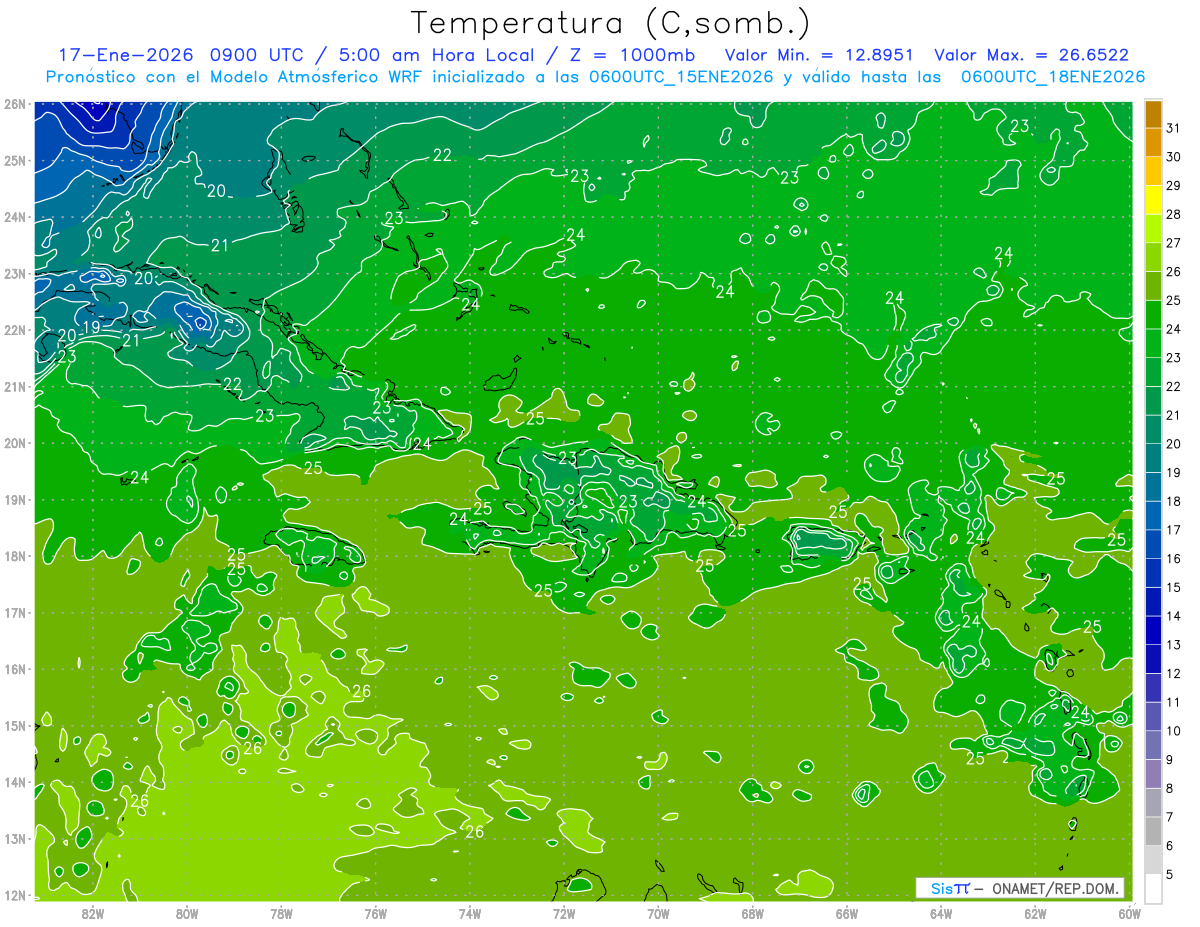Viewport: 1200px width, 927px height.
Task: Click blue legend swatch between 16 and 17
Action: tap(1153, 544)
